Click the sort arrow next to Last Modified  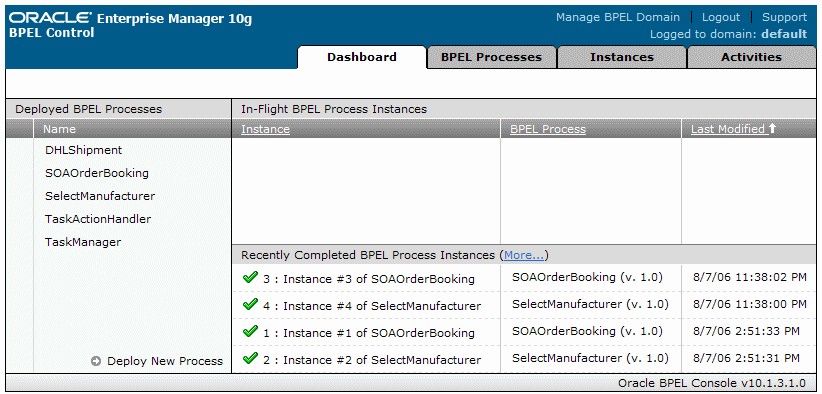click(x=772, y=128)
